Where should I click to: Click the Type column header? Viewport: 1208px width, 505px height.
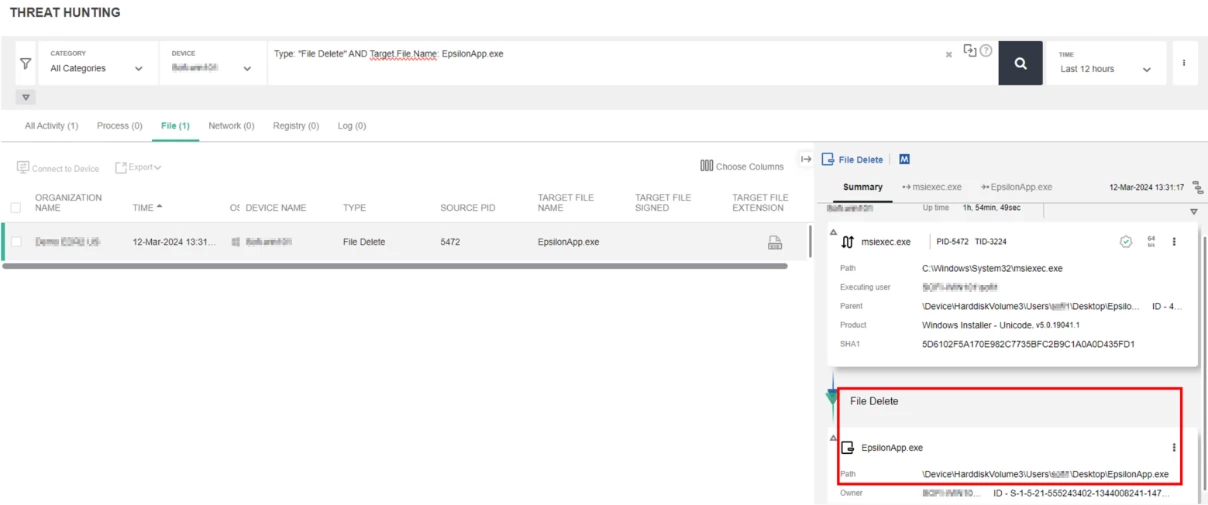[x=354, y=208]
